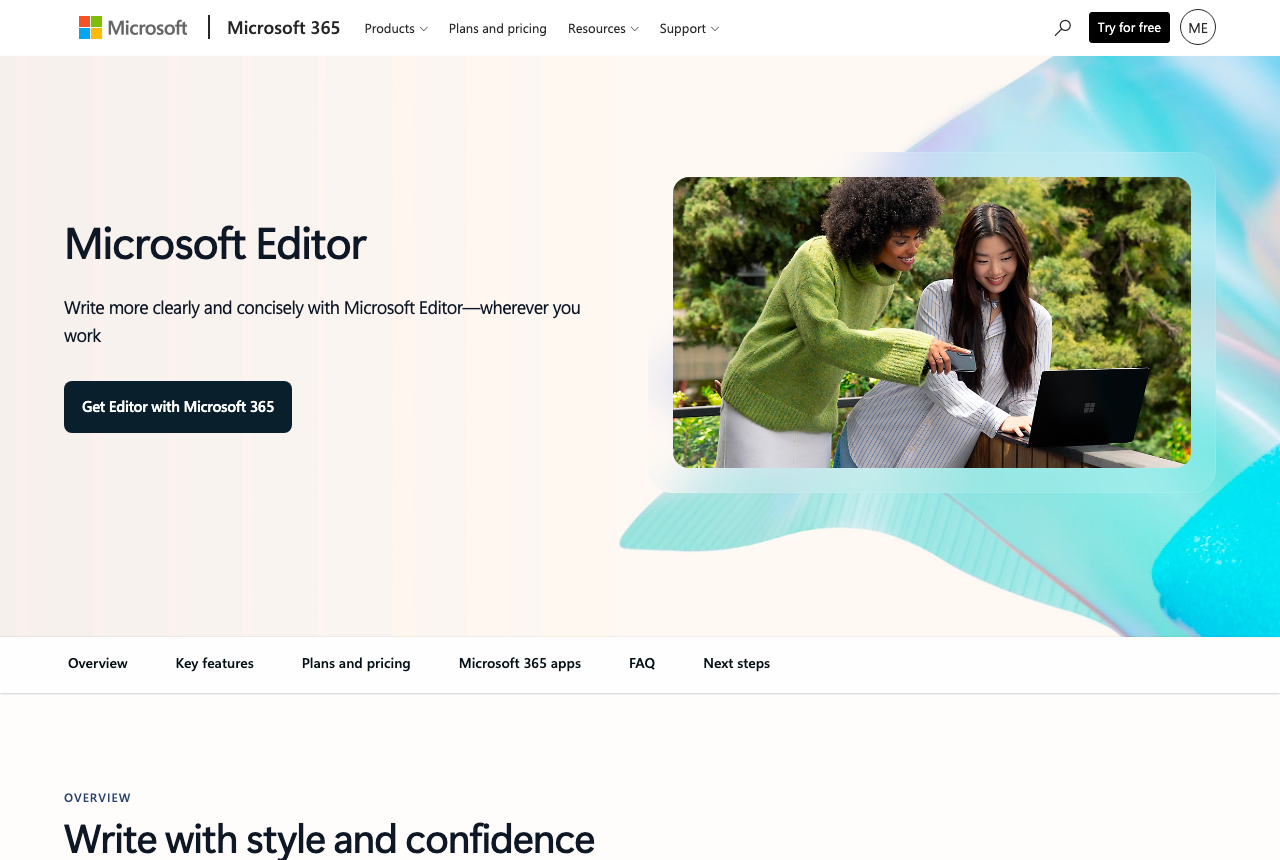The height and width of the screenshot is (860, 1280).
Task: Jump to the Overview section tab
Action: tap(98, 663)
